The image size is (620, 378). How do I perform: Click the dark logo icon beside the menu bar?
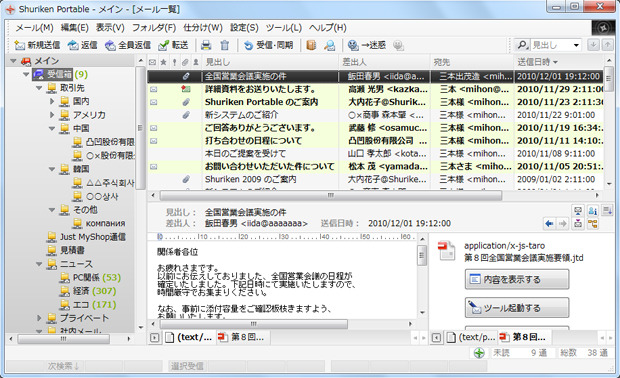pos(603,28)
